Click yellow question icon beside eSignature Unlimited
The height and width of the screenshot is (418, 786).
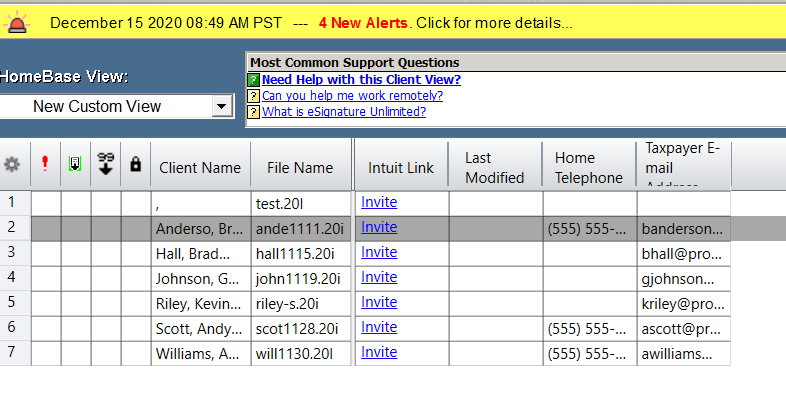tap(253, 112)
